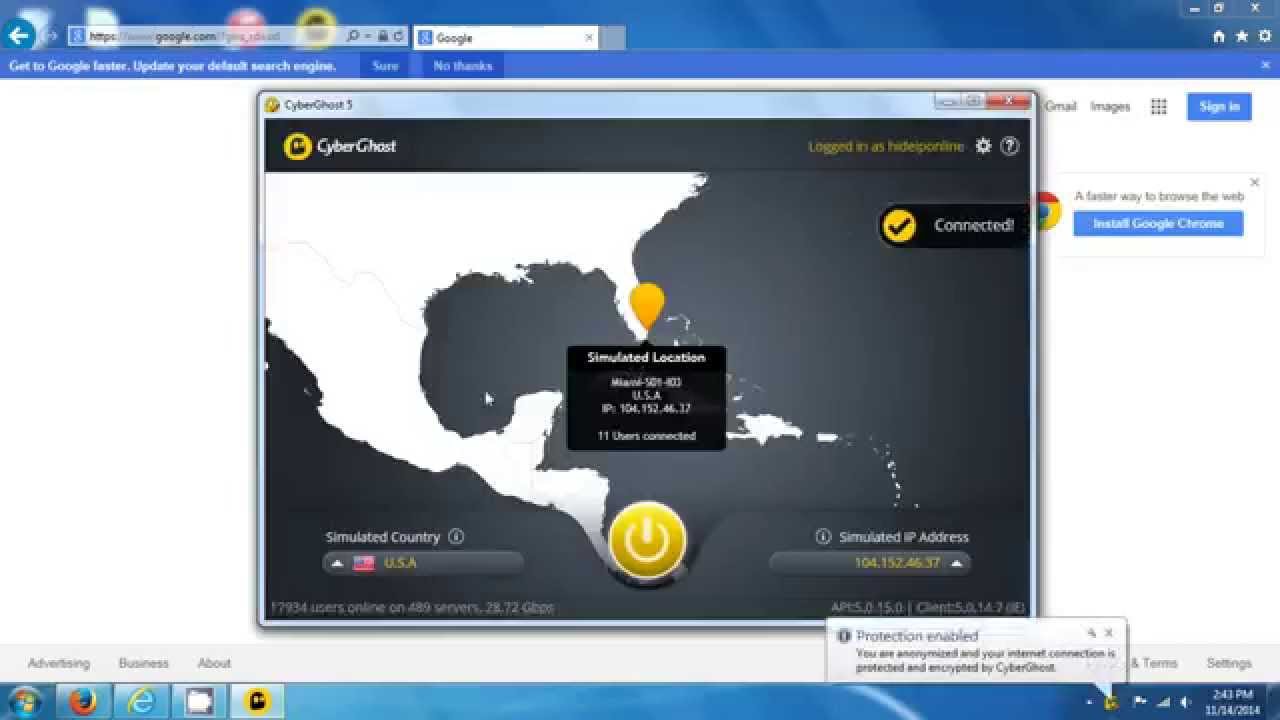
Task: Open IE Tools gear icon
Action: coord(1266,36)
